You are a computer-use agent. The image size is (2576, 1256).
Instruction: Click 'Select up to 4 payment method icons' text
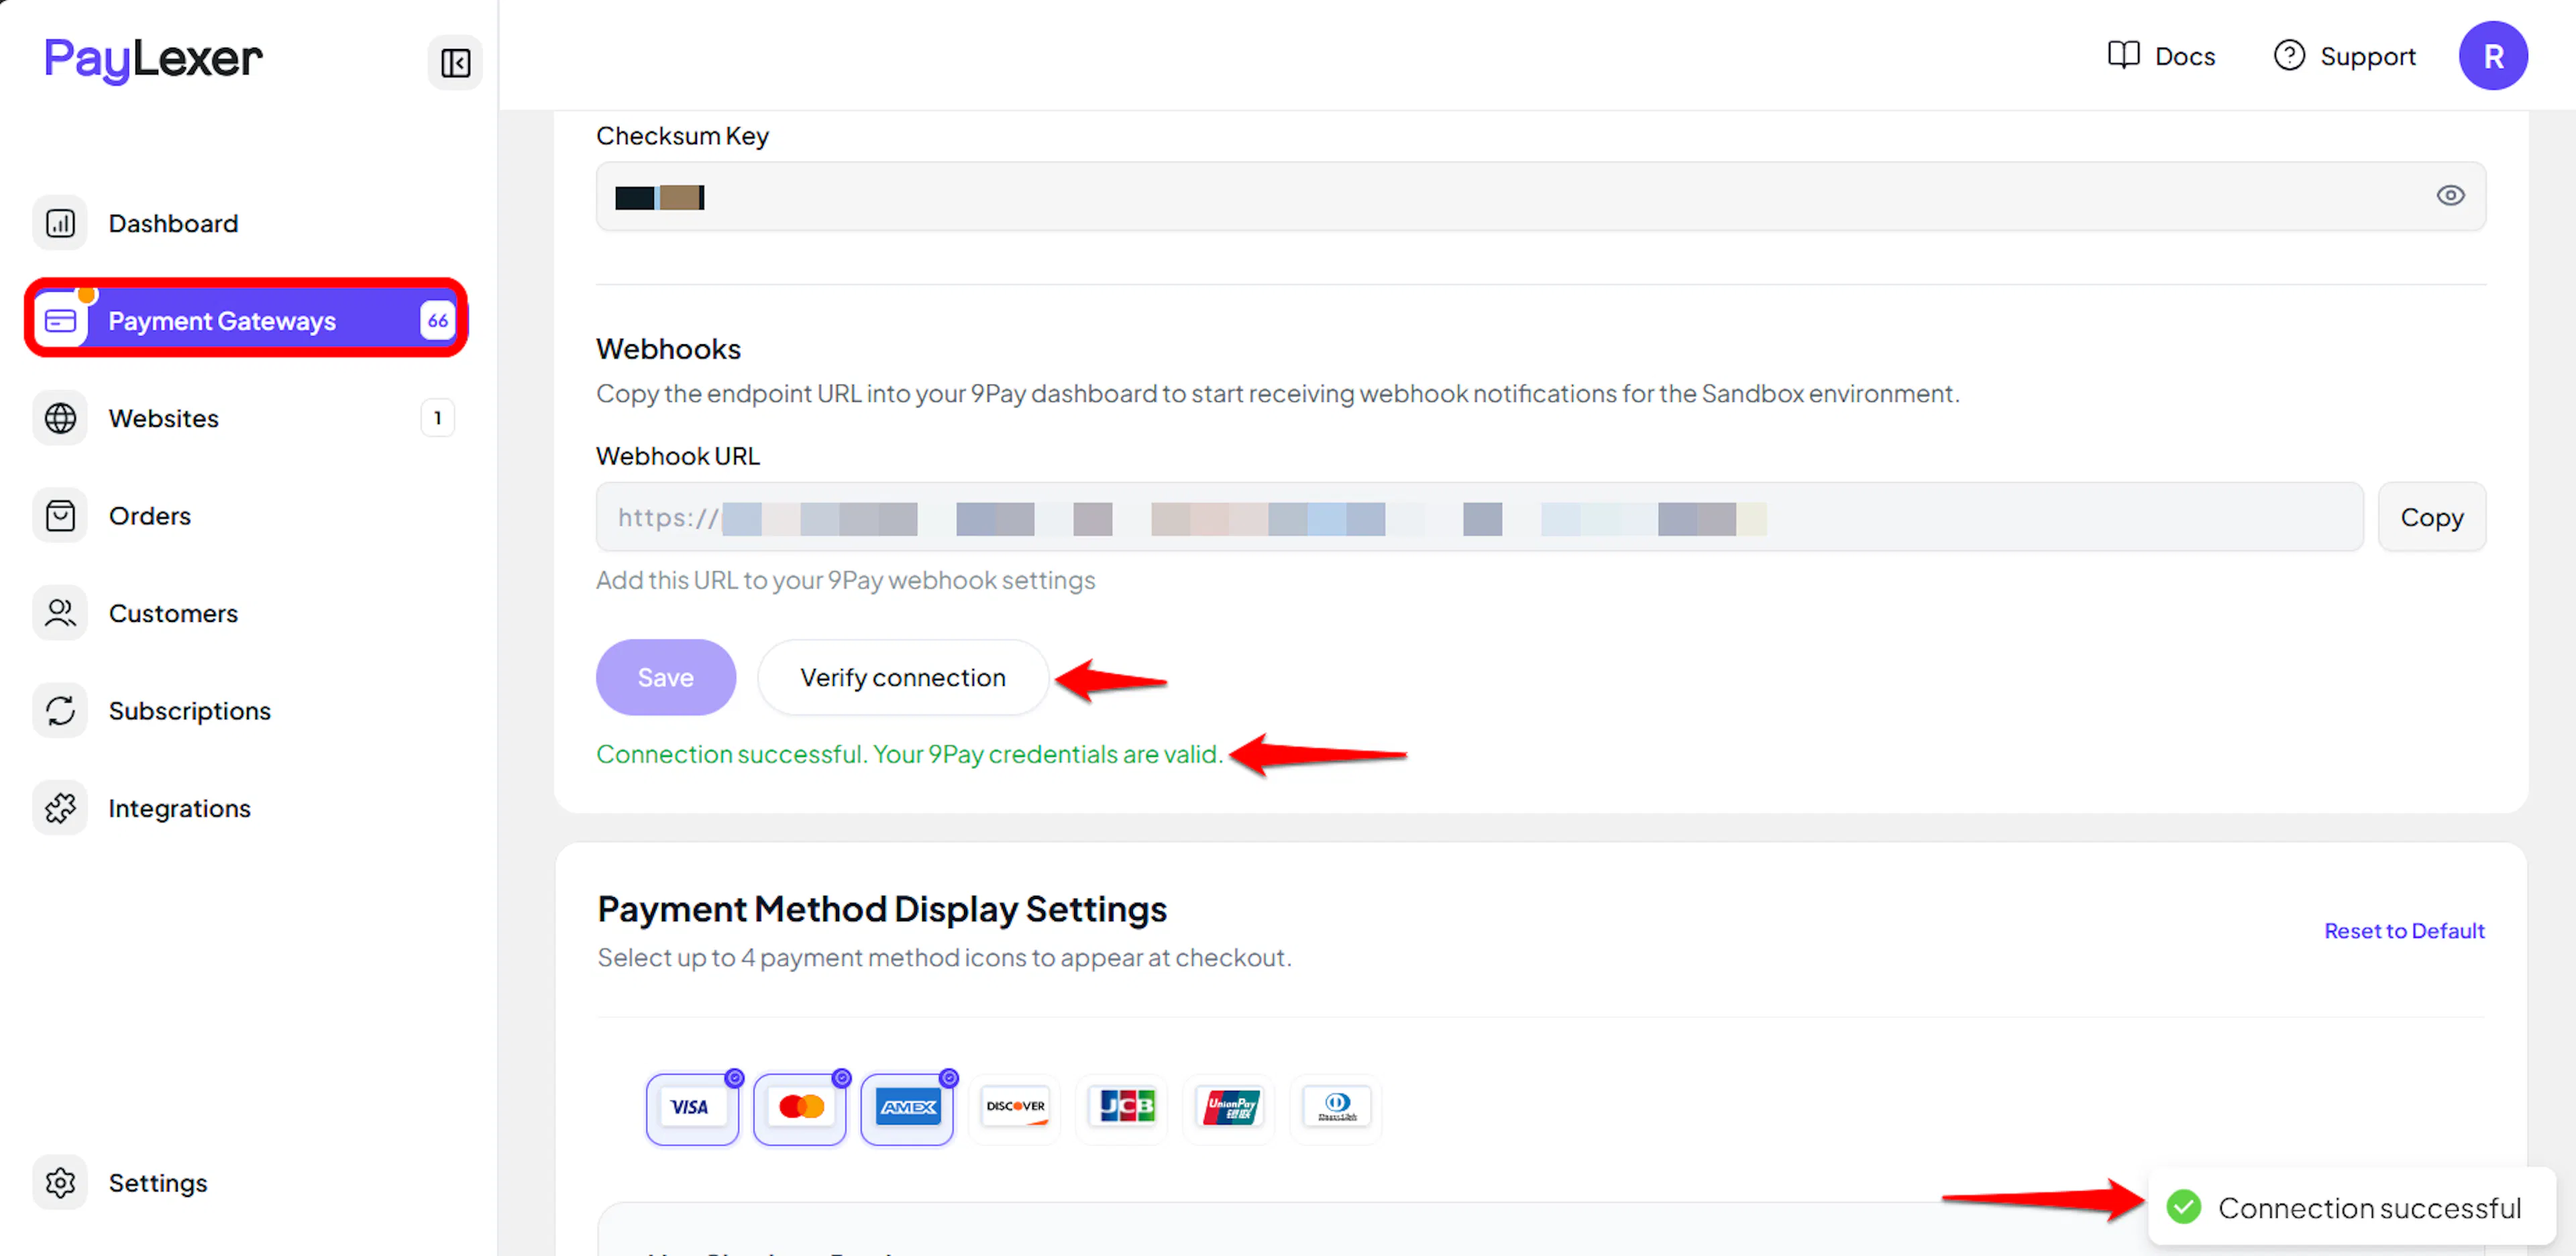[x=944, y=958]
